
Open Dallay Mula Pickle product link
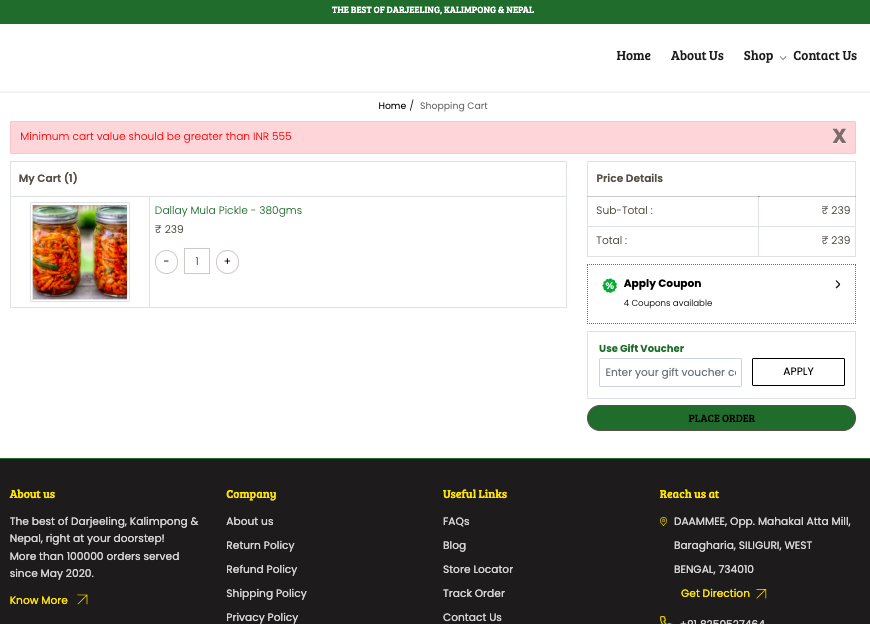coord(228,211)
